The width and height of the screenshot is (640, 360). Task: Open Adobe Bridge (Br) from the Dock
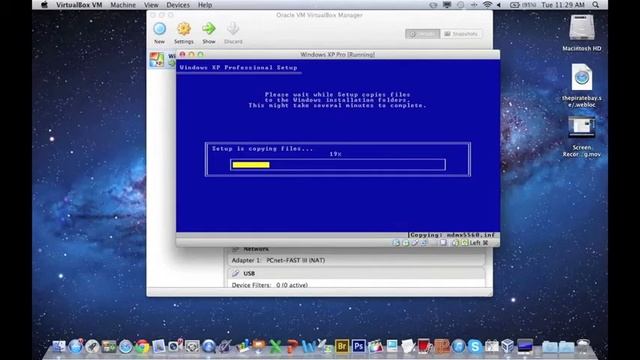pyautogui.click(x=342, y=347)
